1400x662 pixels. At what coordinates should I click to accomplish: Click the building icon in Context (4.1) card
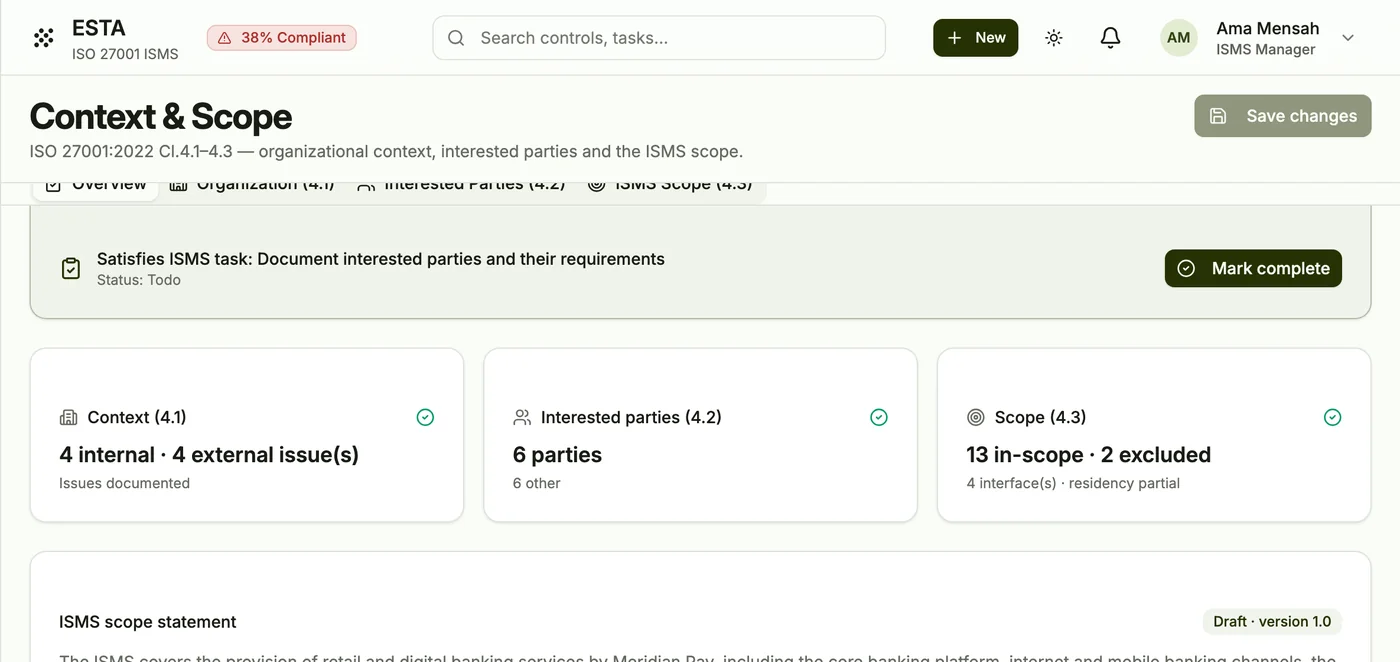tap(68, 417)
